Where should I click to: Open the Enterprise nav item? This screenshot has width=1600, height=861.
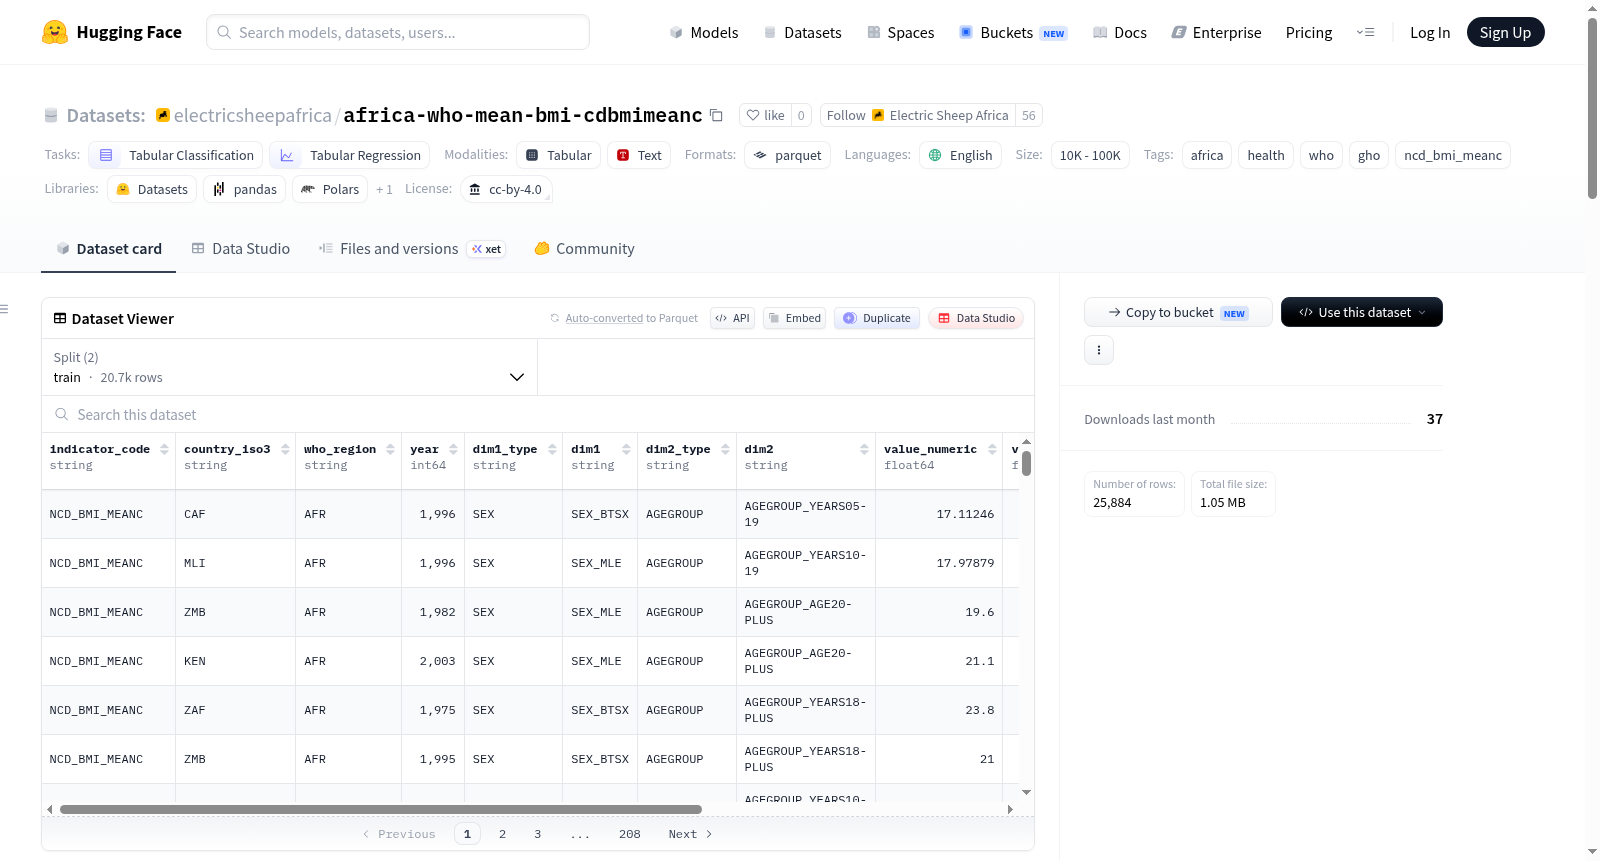click(1216, 32)
